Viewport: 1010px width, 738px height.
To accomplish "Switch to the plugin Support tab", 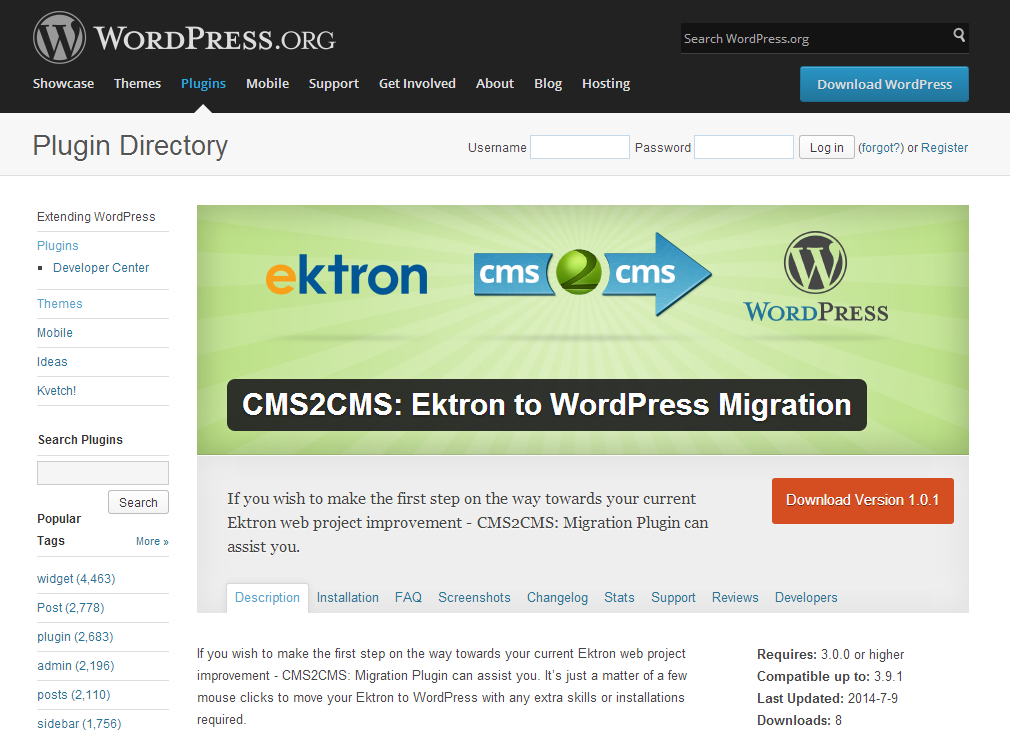I will (674, 598).
